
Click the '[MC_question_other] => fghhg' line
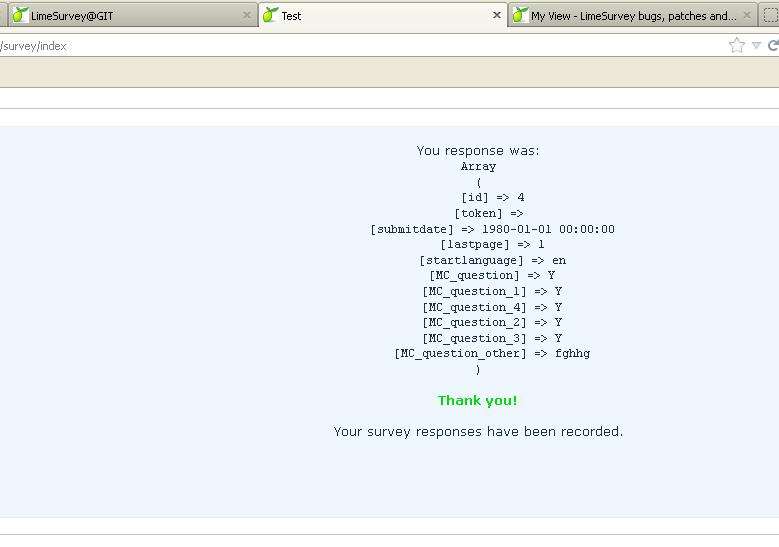[x=492, y=353]
